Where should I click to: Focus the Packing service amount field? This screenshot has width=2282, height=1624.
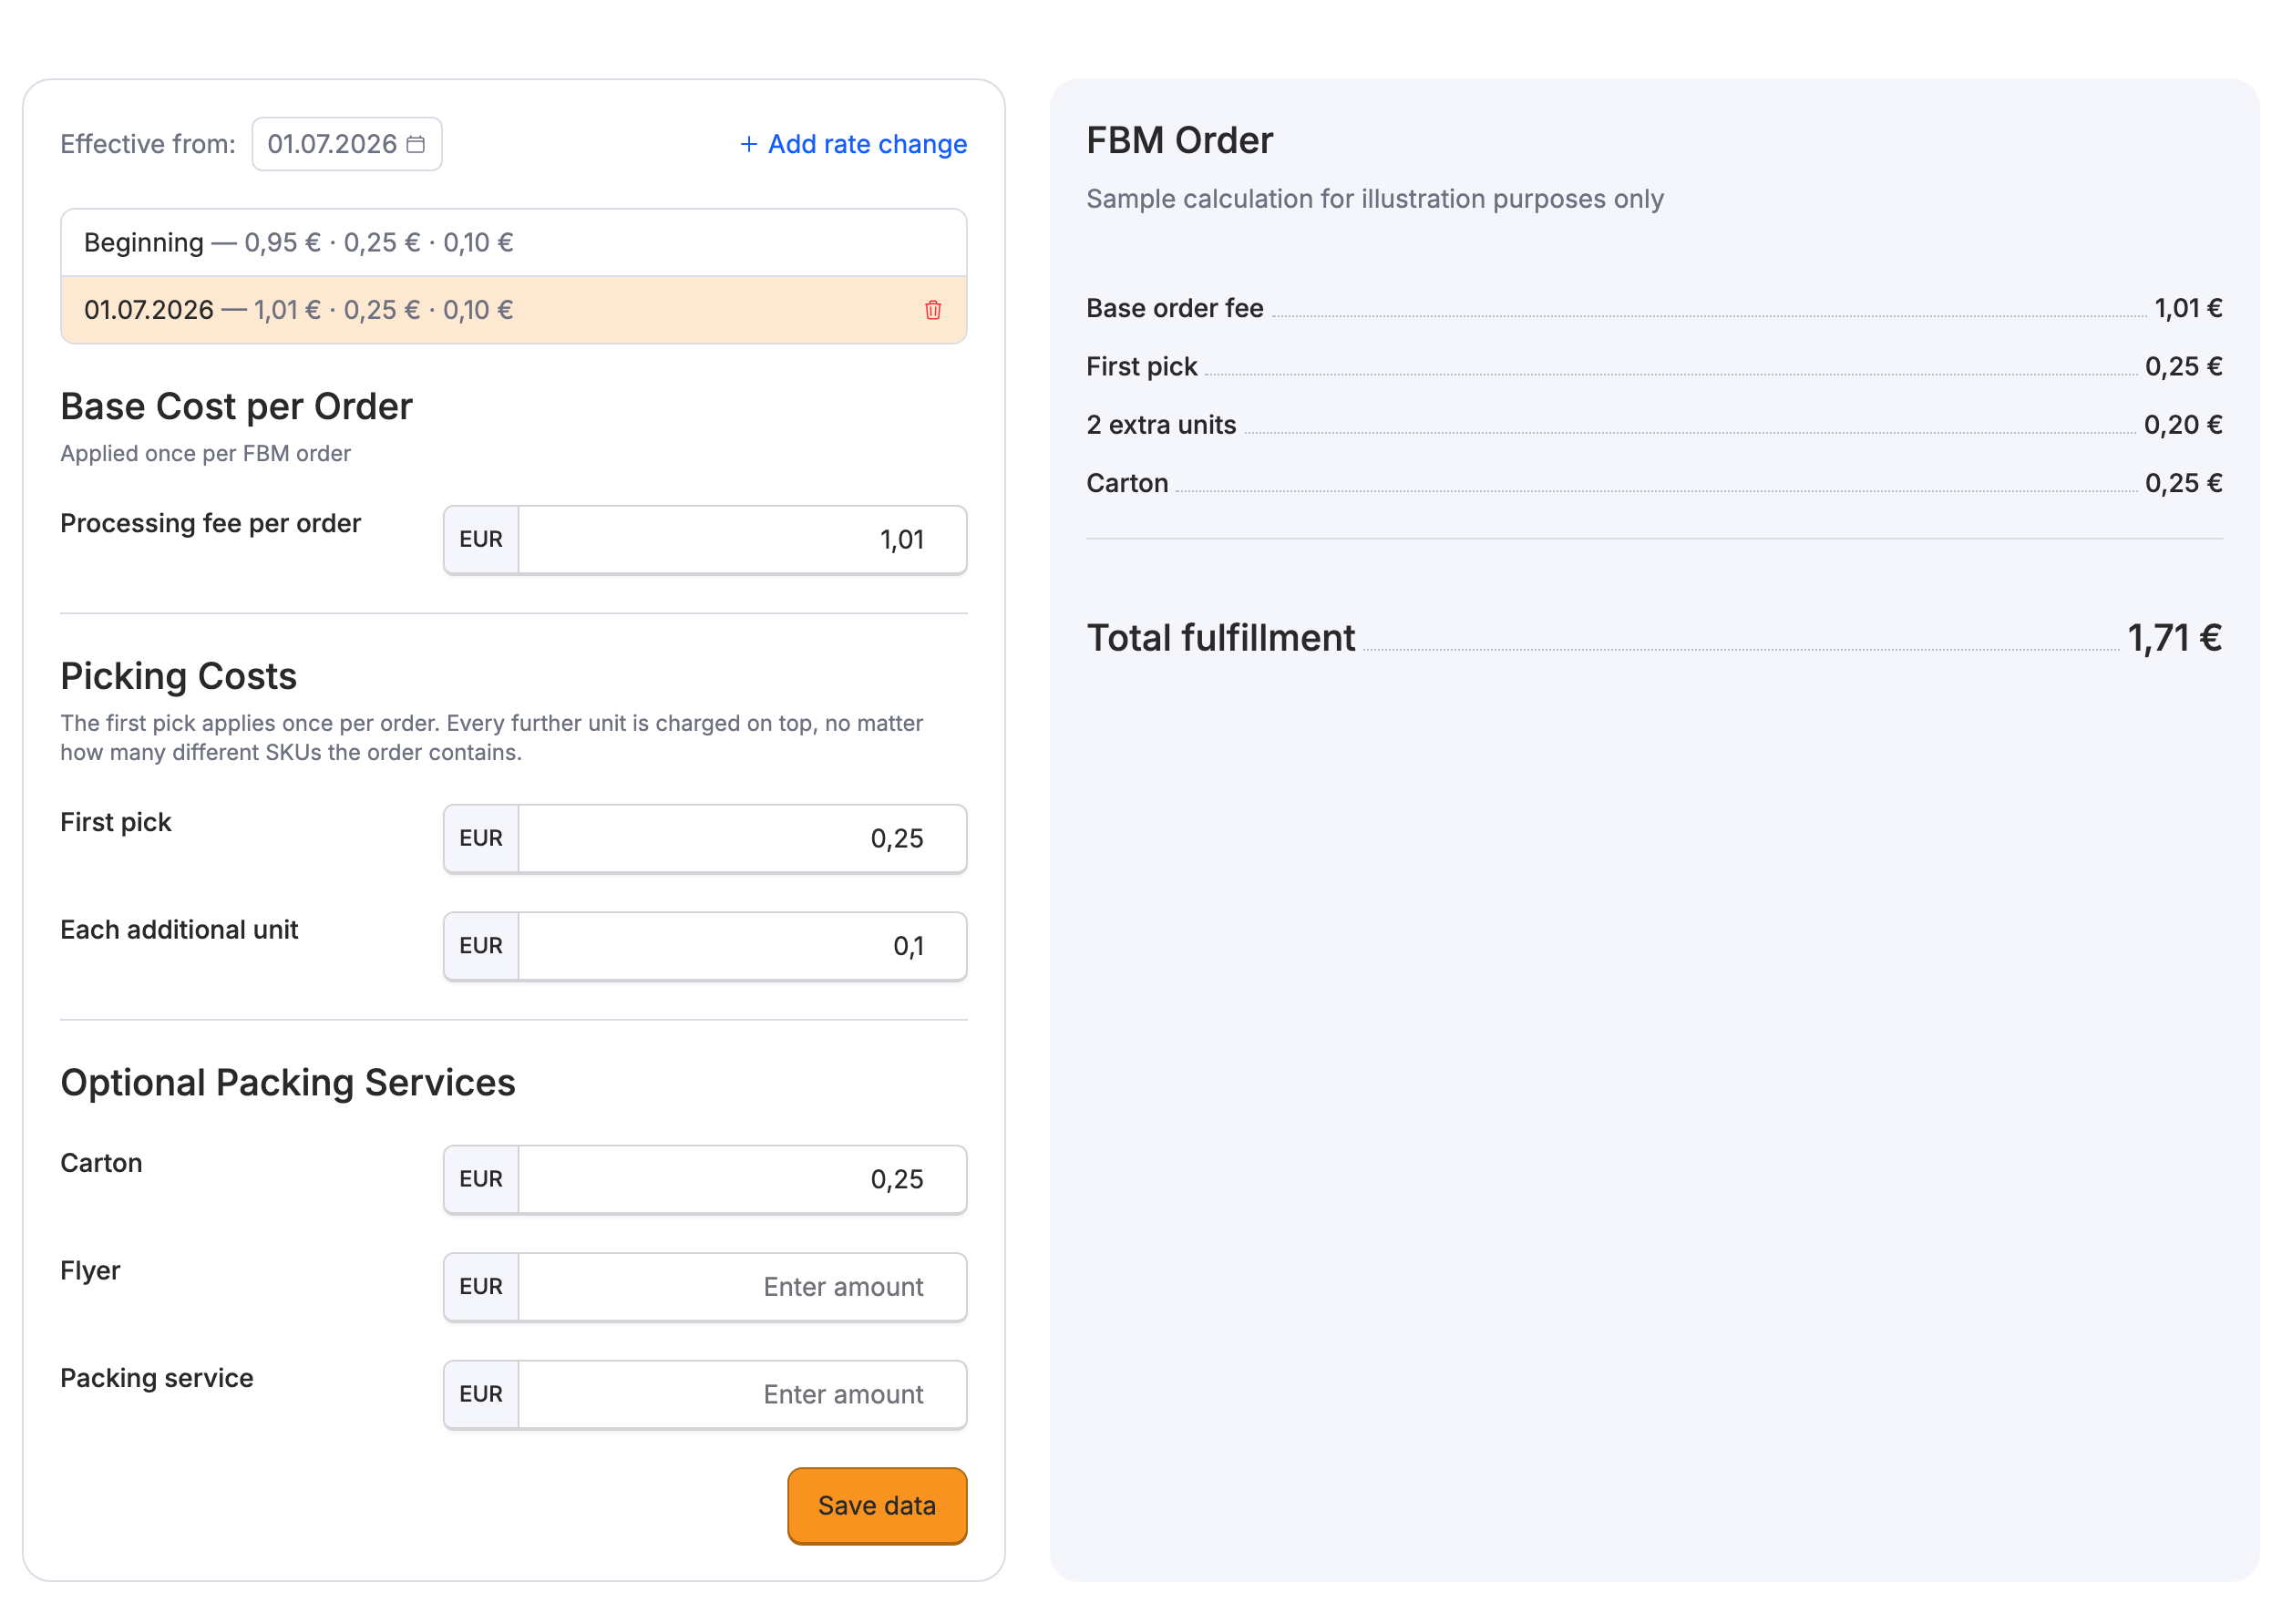[x=742, y=1394]
